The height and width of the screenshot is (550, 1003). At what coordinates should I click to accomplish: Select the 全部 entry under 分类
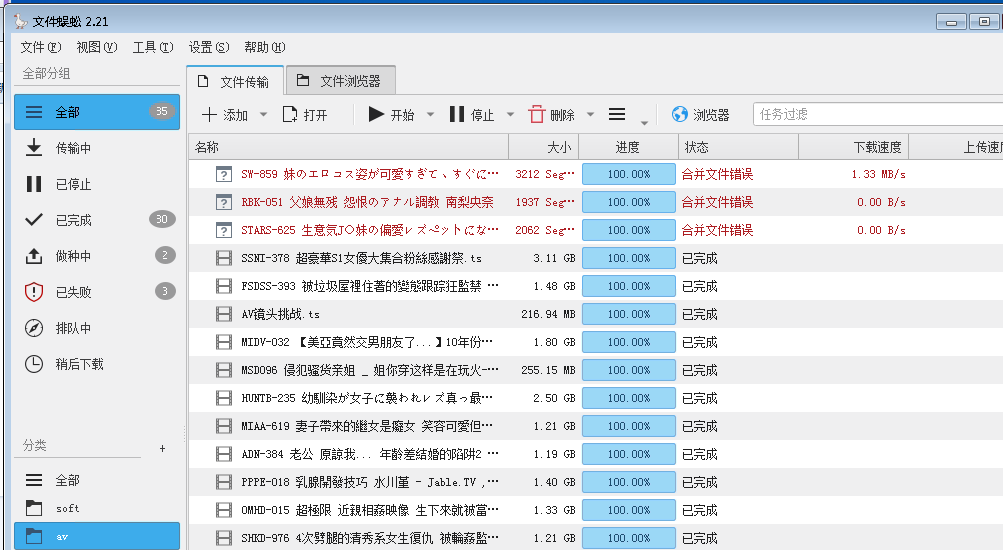coord(97,480)
